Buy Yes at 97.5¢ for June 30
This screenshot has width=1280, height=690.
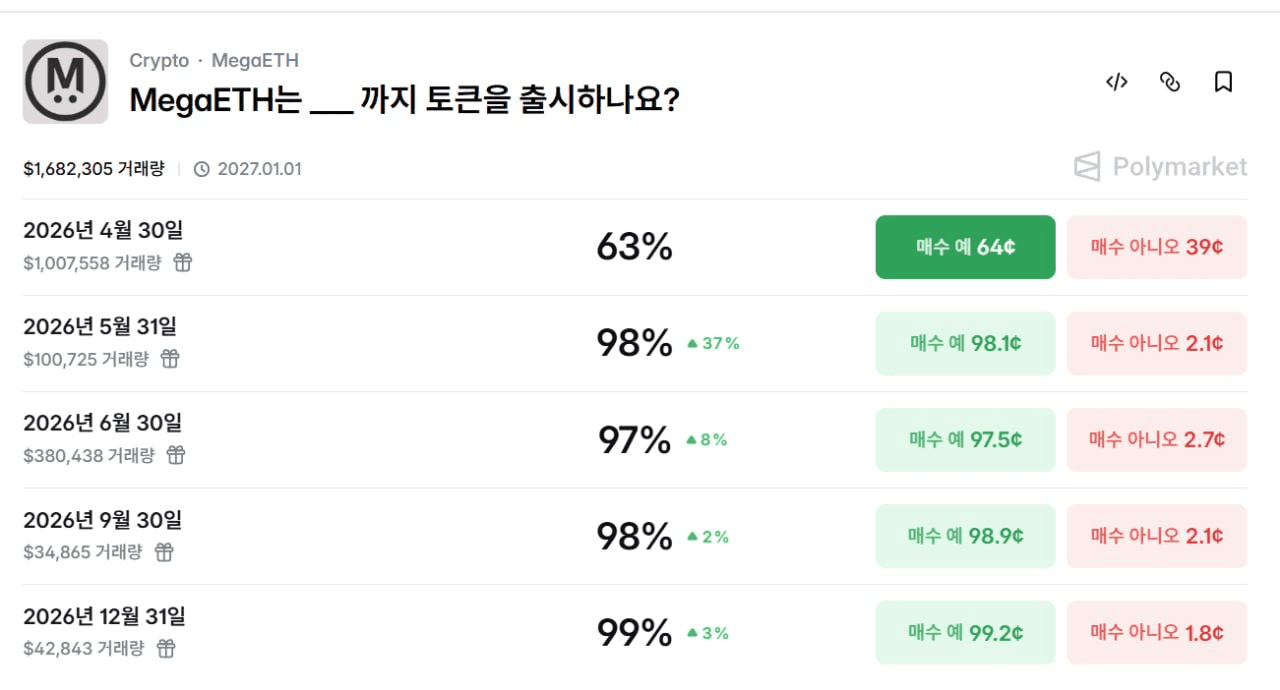click(965, 440)
